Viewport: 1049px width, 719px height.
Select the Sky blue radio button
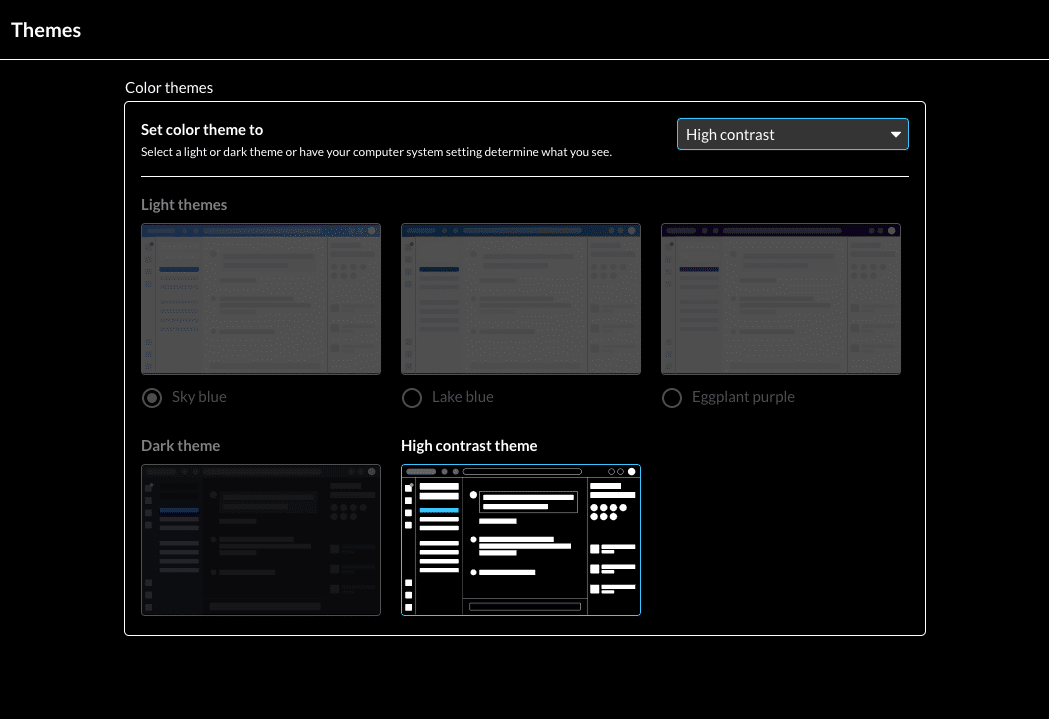pyautogui.click(x=152, y=398)
